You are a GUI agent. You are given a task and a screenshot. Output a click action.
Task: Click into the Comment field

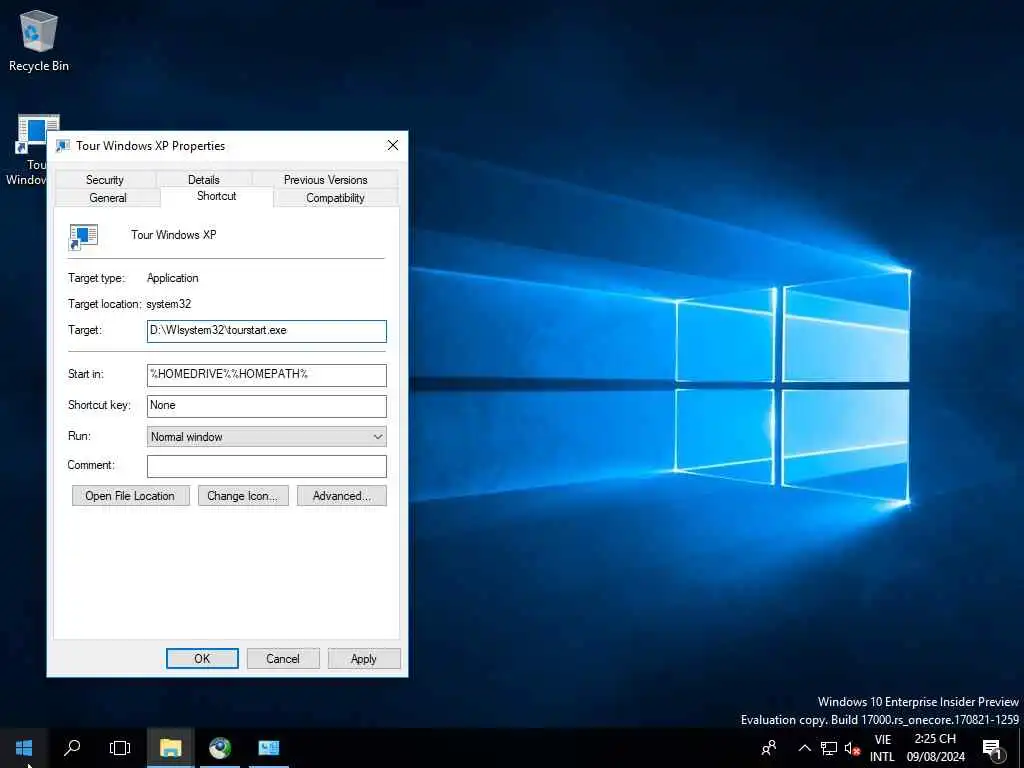click(266, 466)
